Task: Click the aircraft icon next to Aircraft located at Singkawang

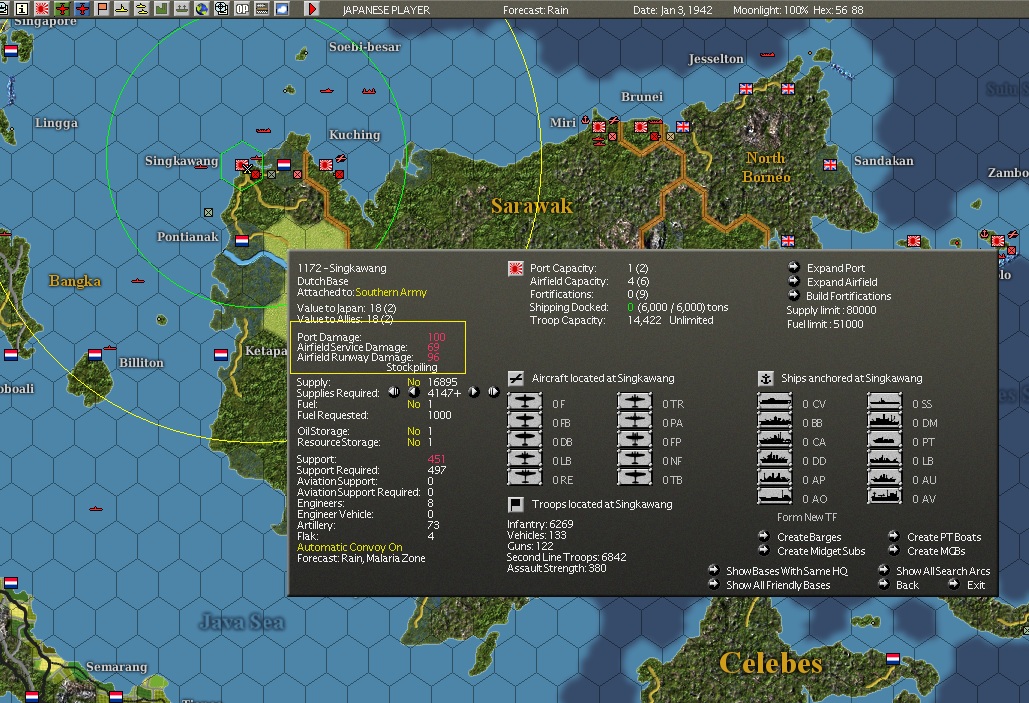Action: (516, 378)
